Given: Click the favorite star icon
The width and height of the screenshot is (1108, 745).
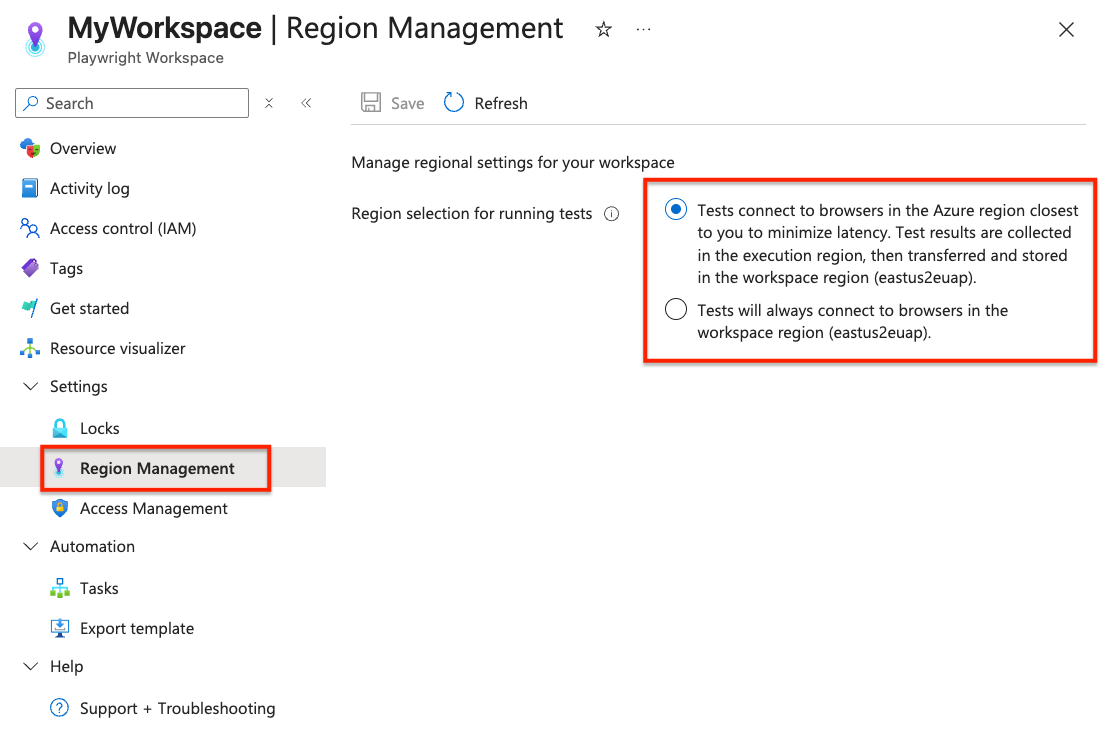Looking at the screenshot, I should [x=603, y=30].
